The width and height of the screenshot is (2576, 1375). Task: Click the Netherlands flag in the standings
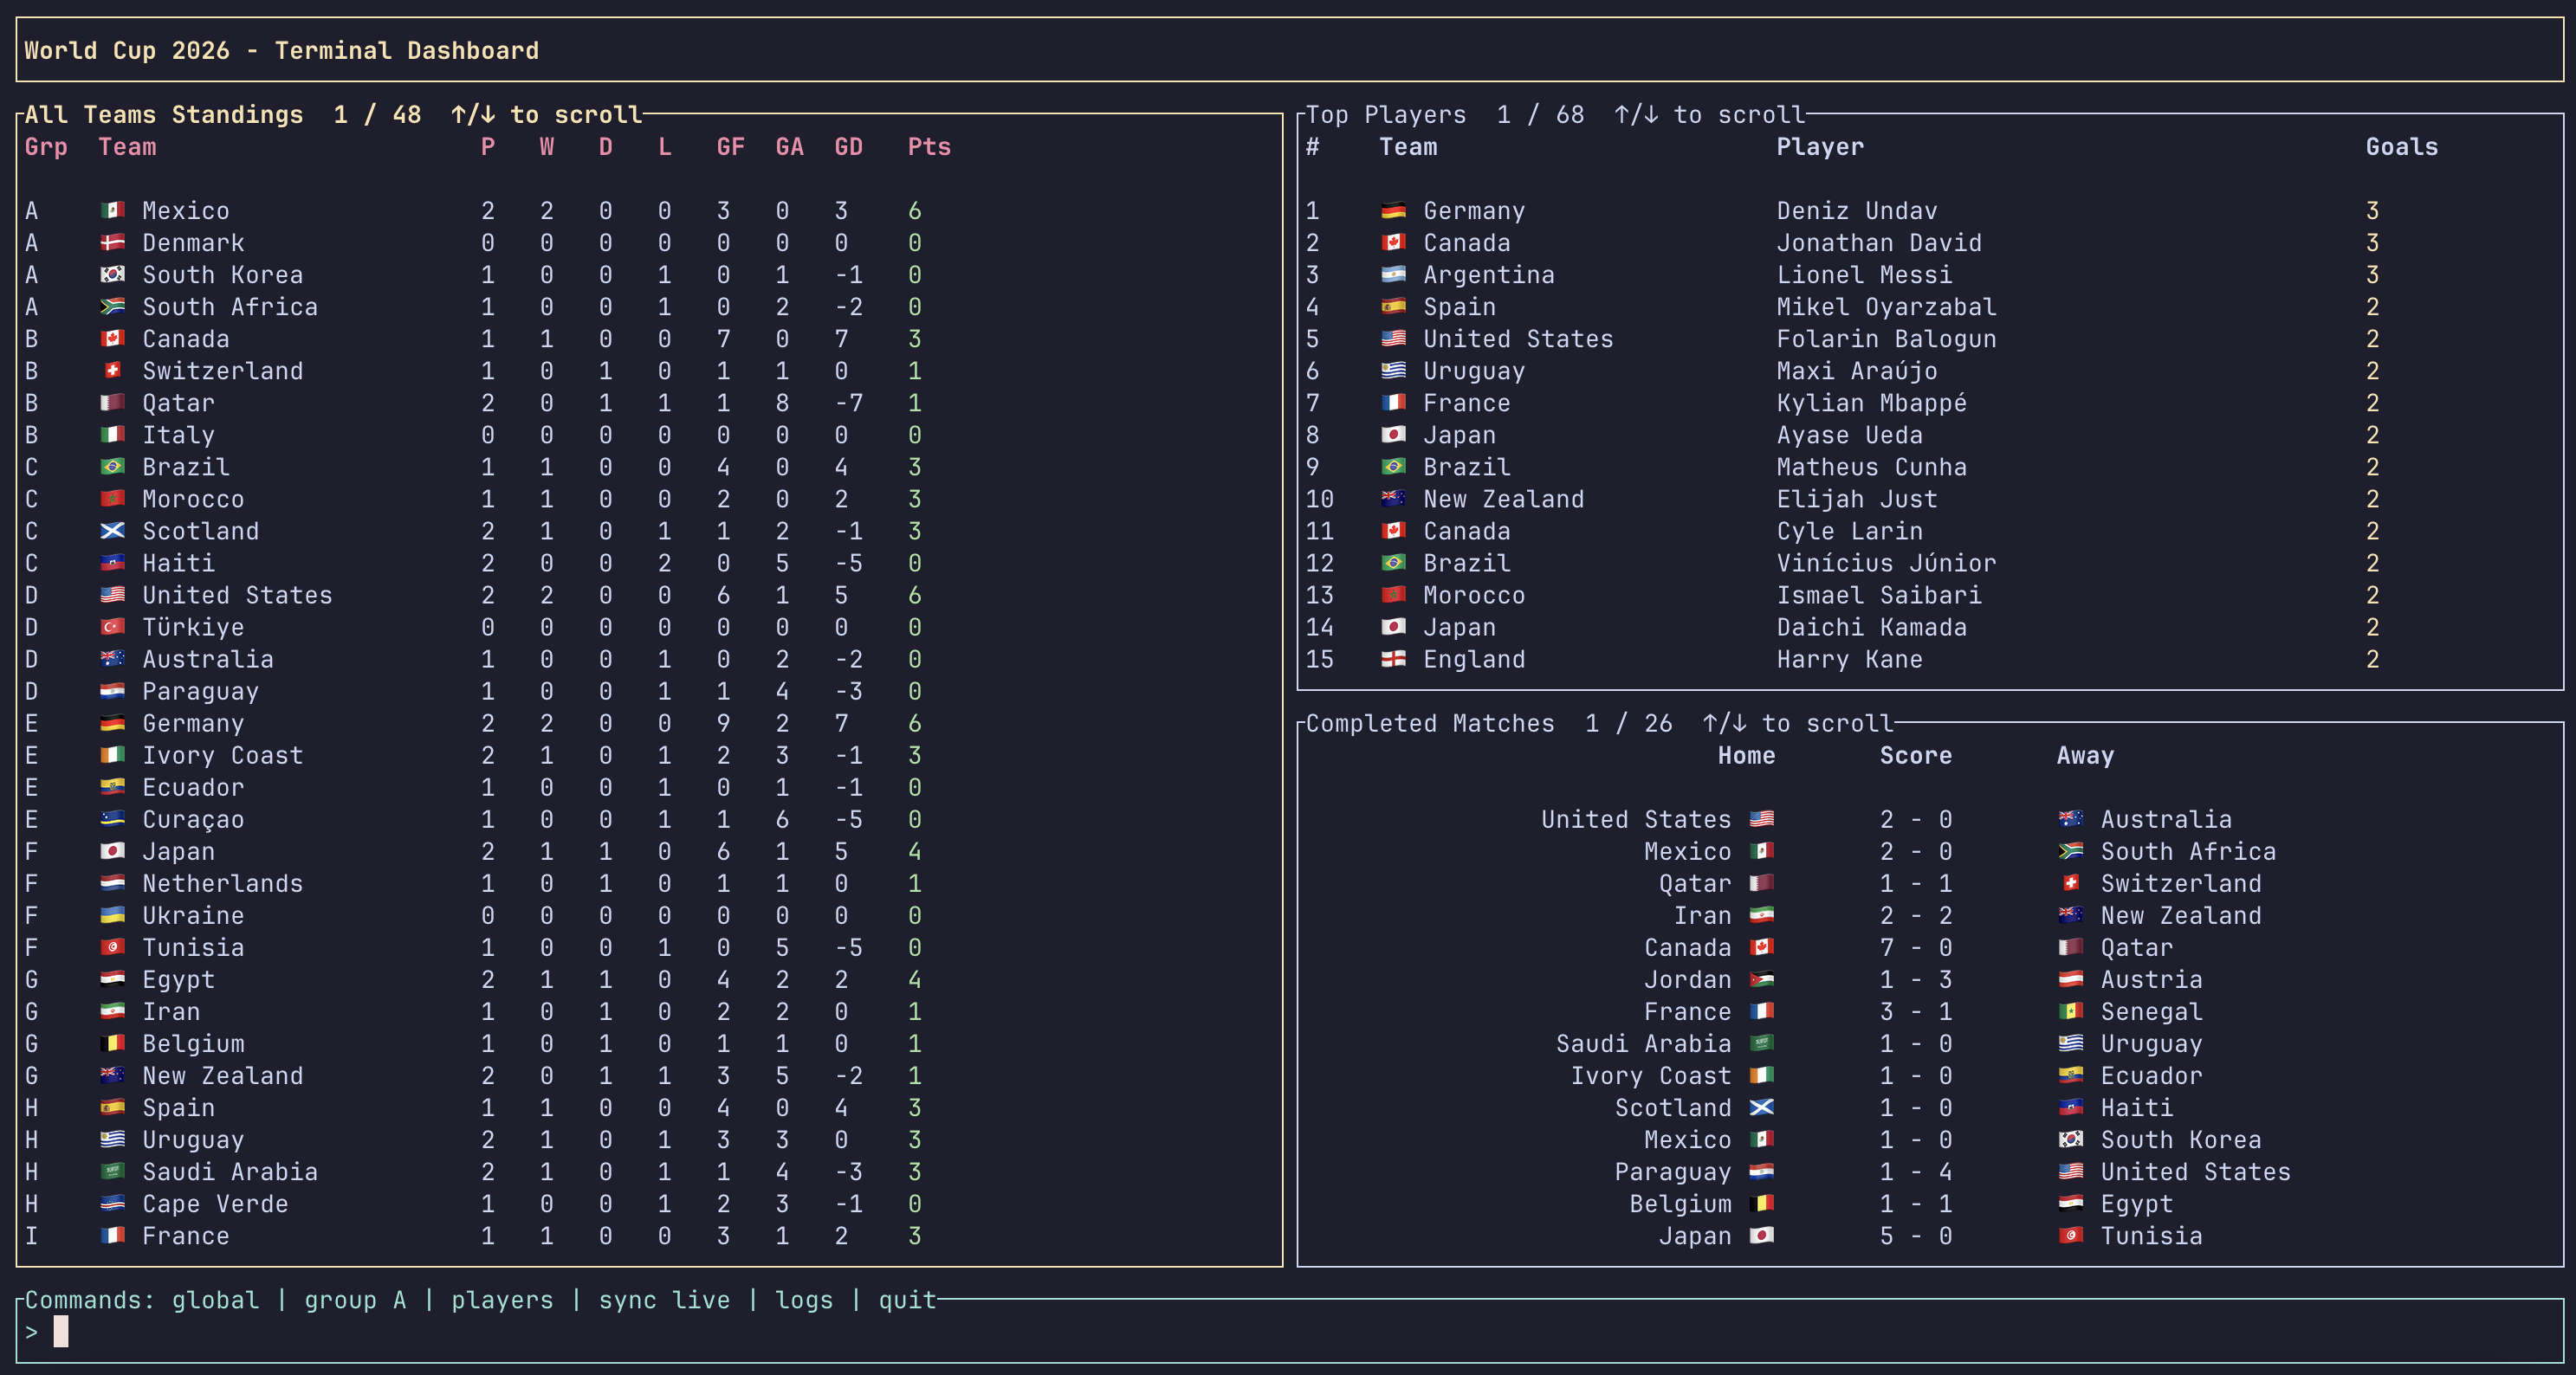(113, 882)
